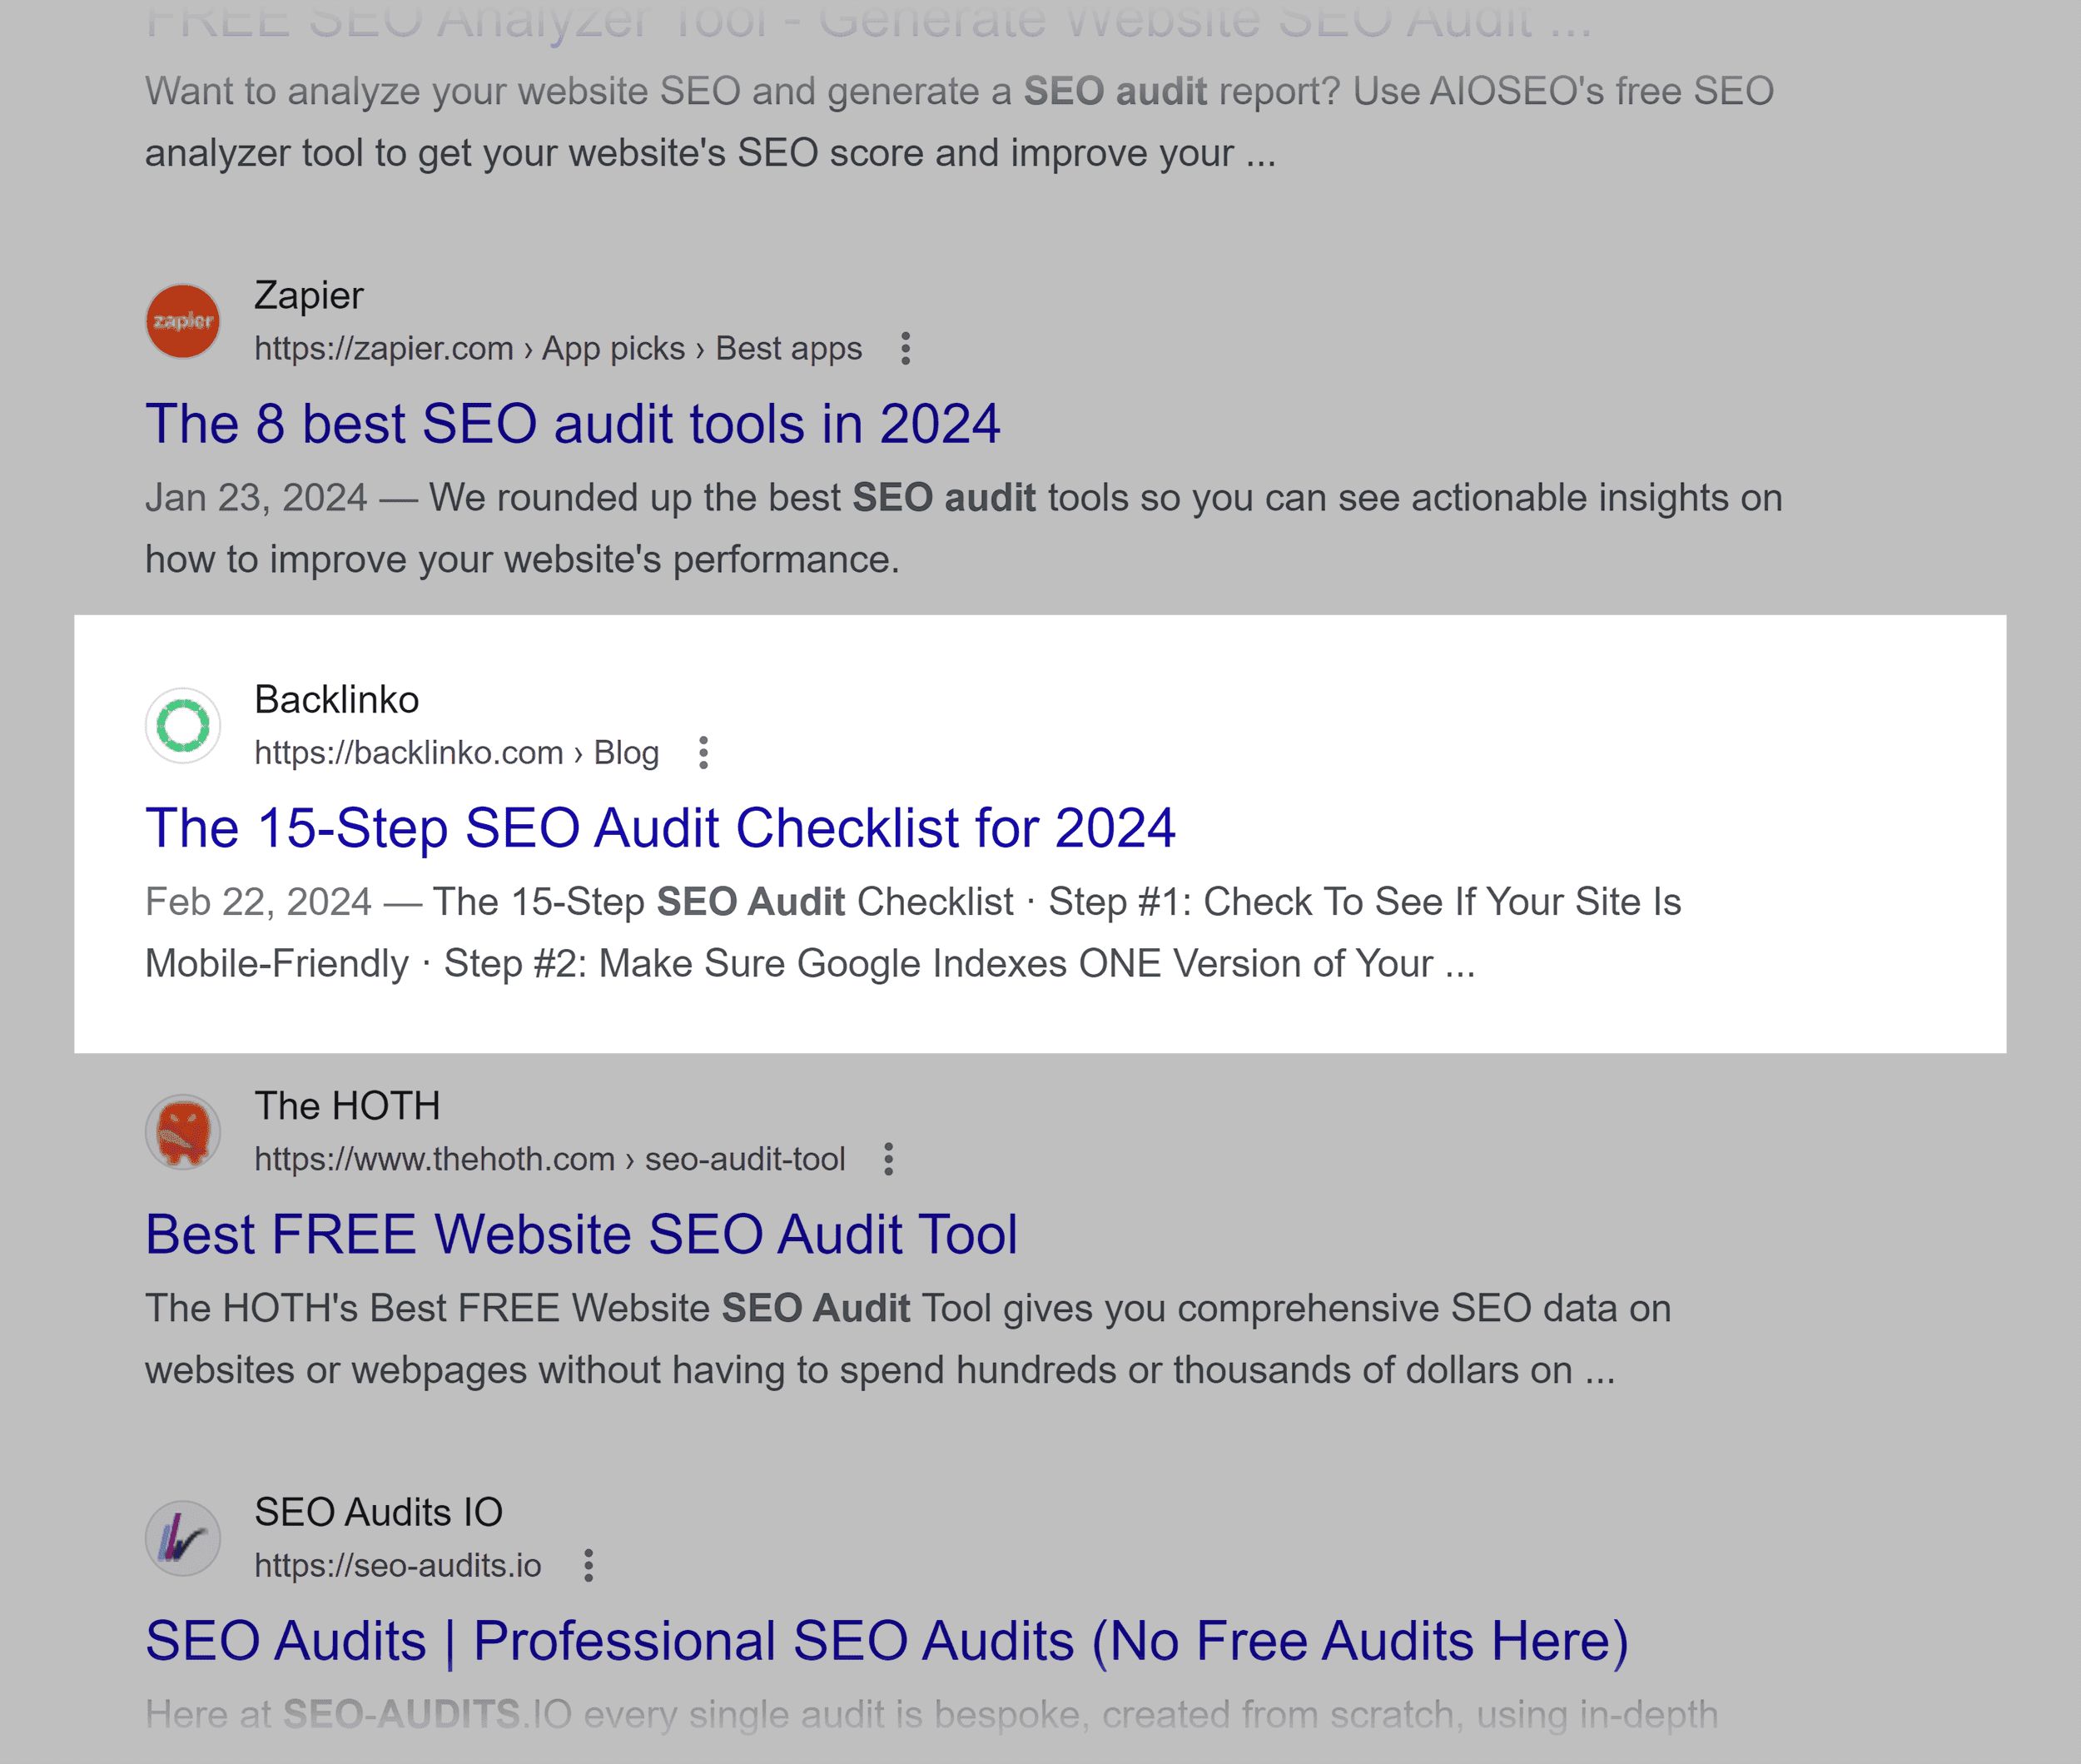
Task: Click the AIOSEO "Want to analyze your website" snippet
Action: pyautogui.click(x=959, y=122)
